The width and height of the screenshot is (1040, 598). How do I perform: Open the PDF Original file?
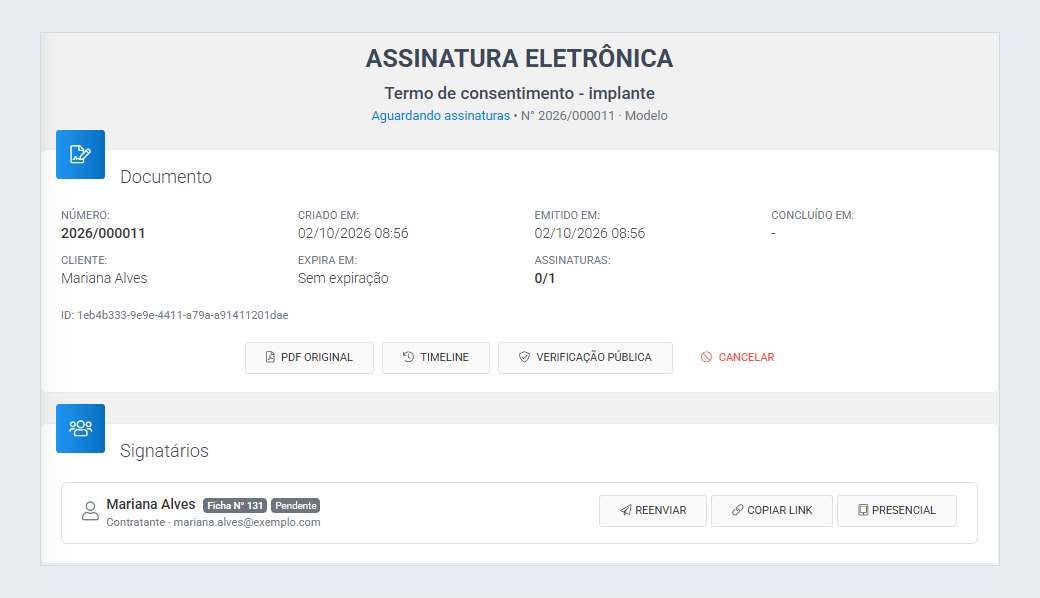[x=309, y=357]
